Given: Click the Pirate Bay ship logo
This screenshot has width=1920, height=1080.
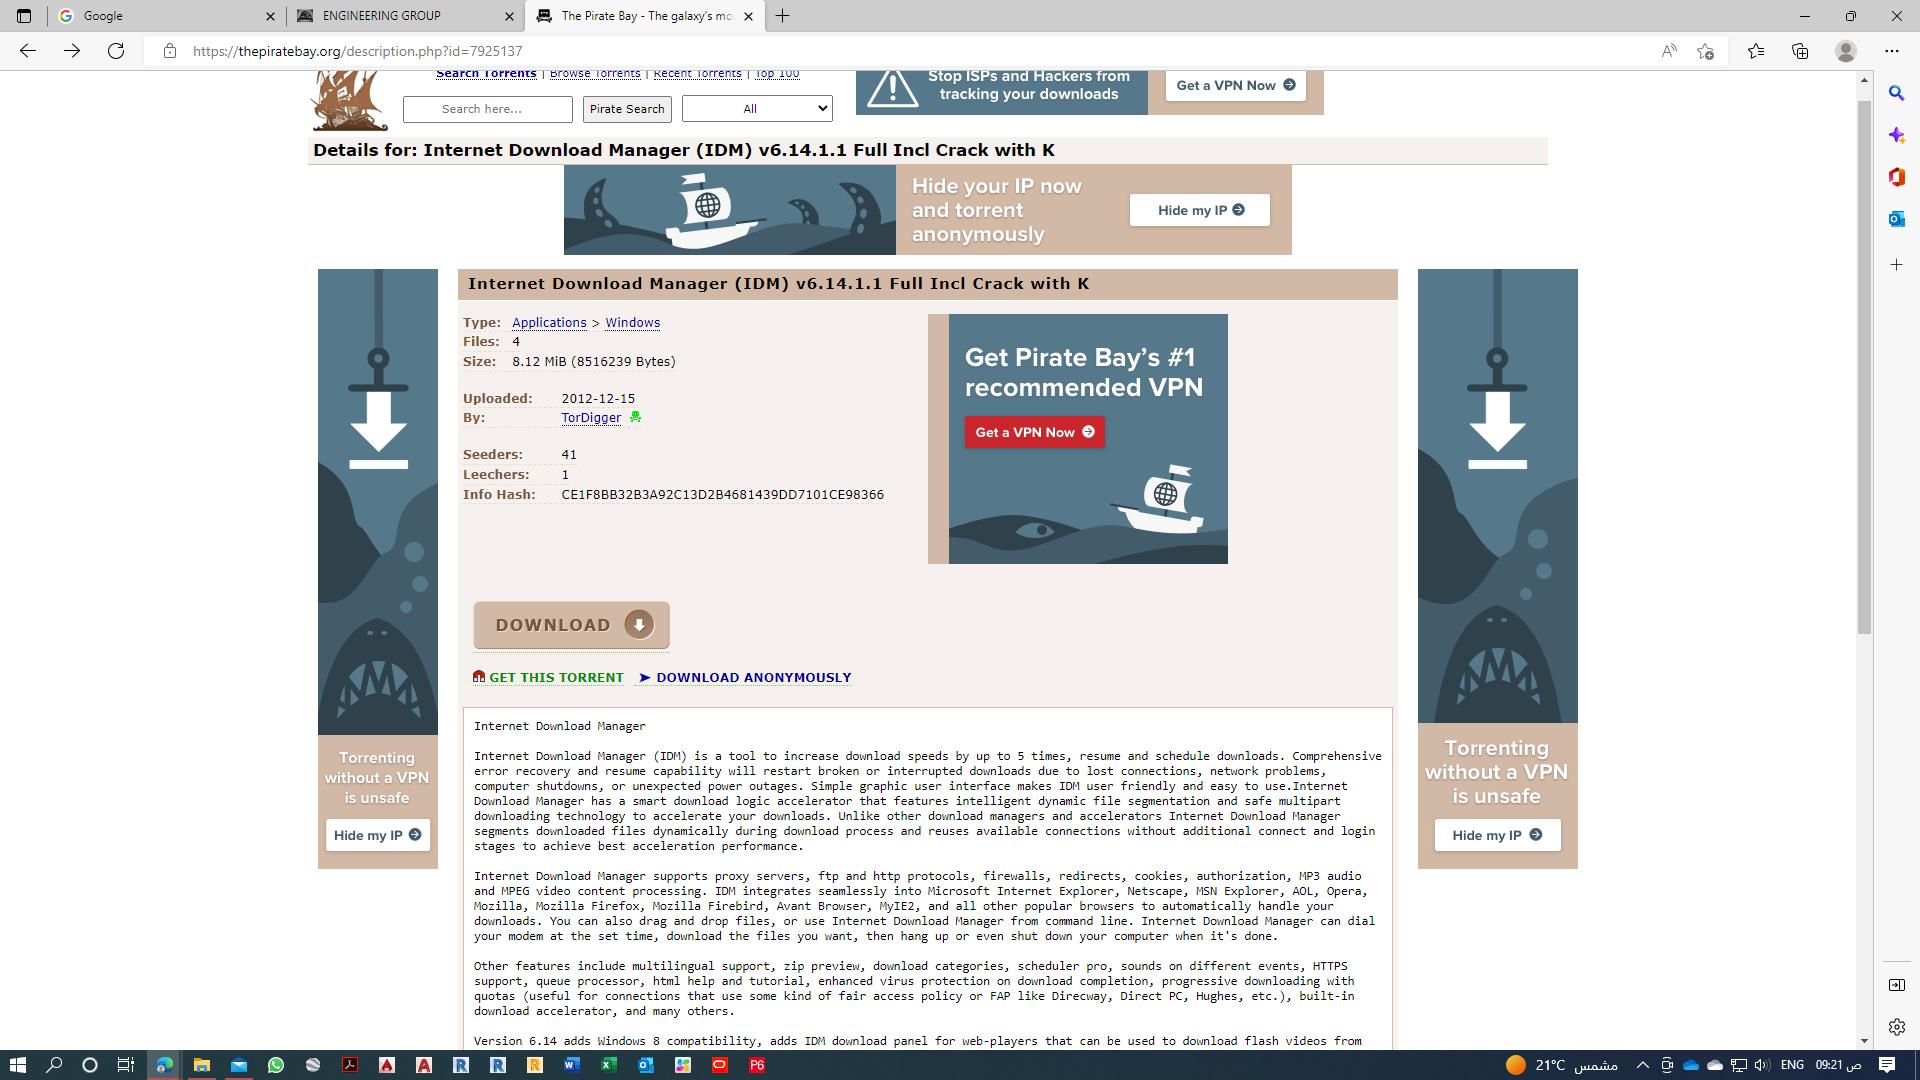Looking at the screenshot, I should coord(349,100).
